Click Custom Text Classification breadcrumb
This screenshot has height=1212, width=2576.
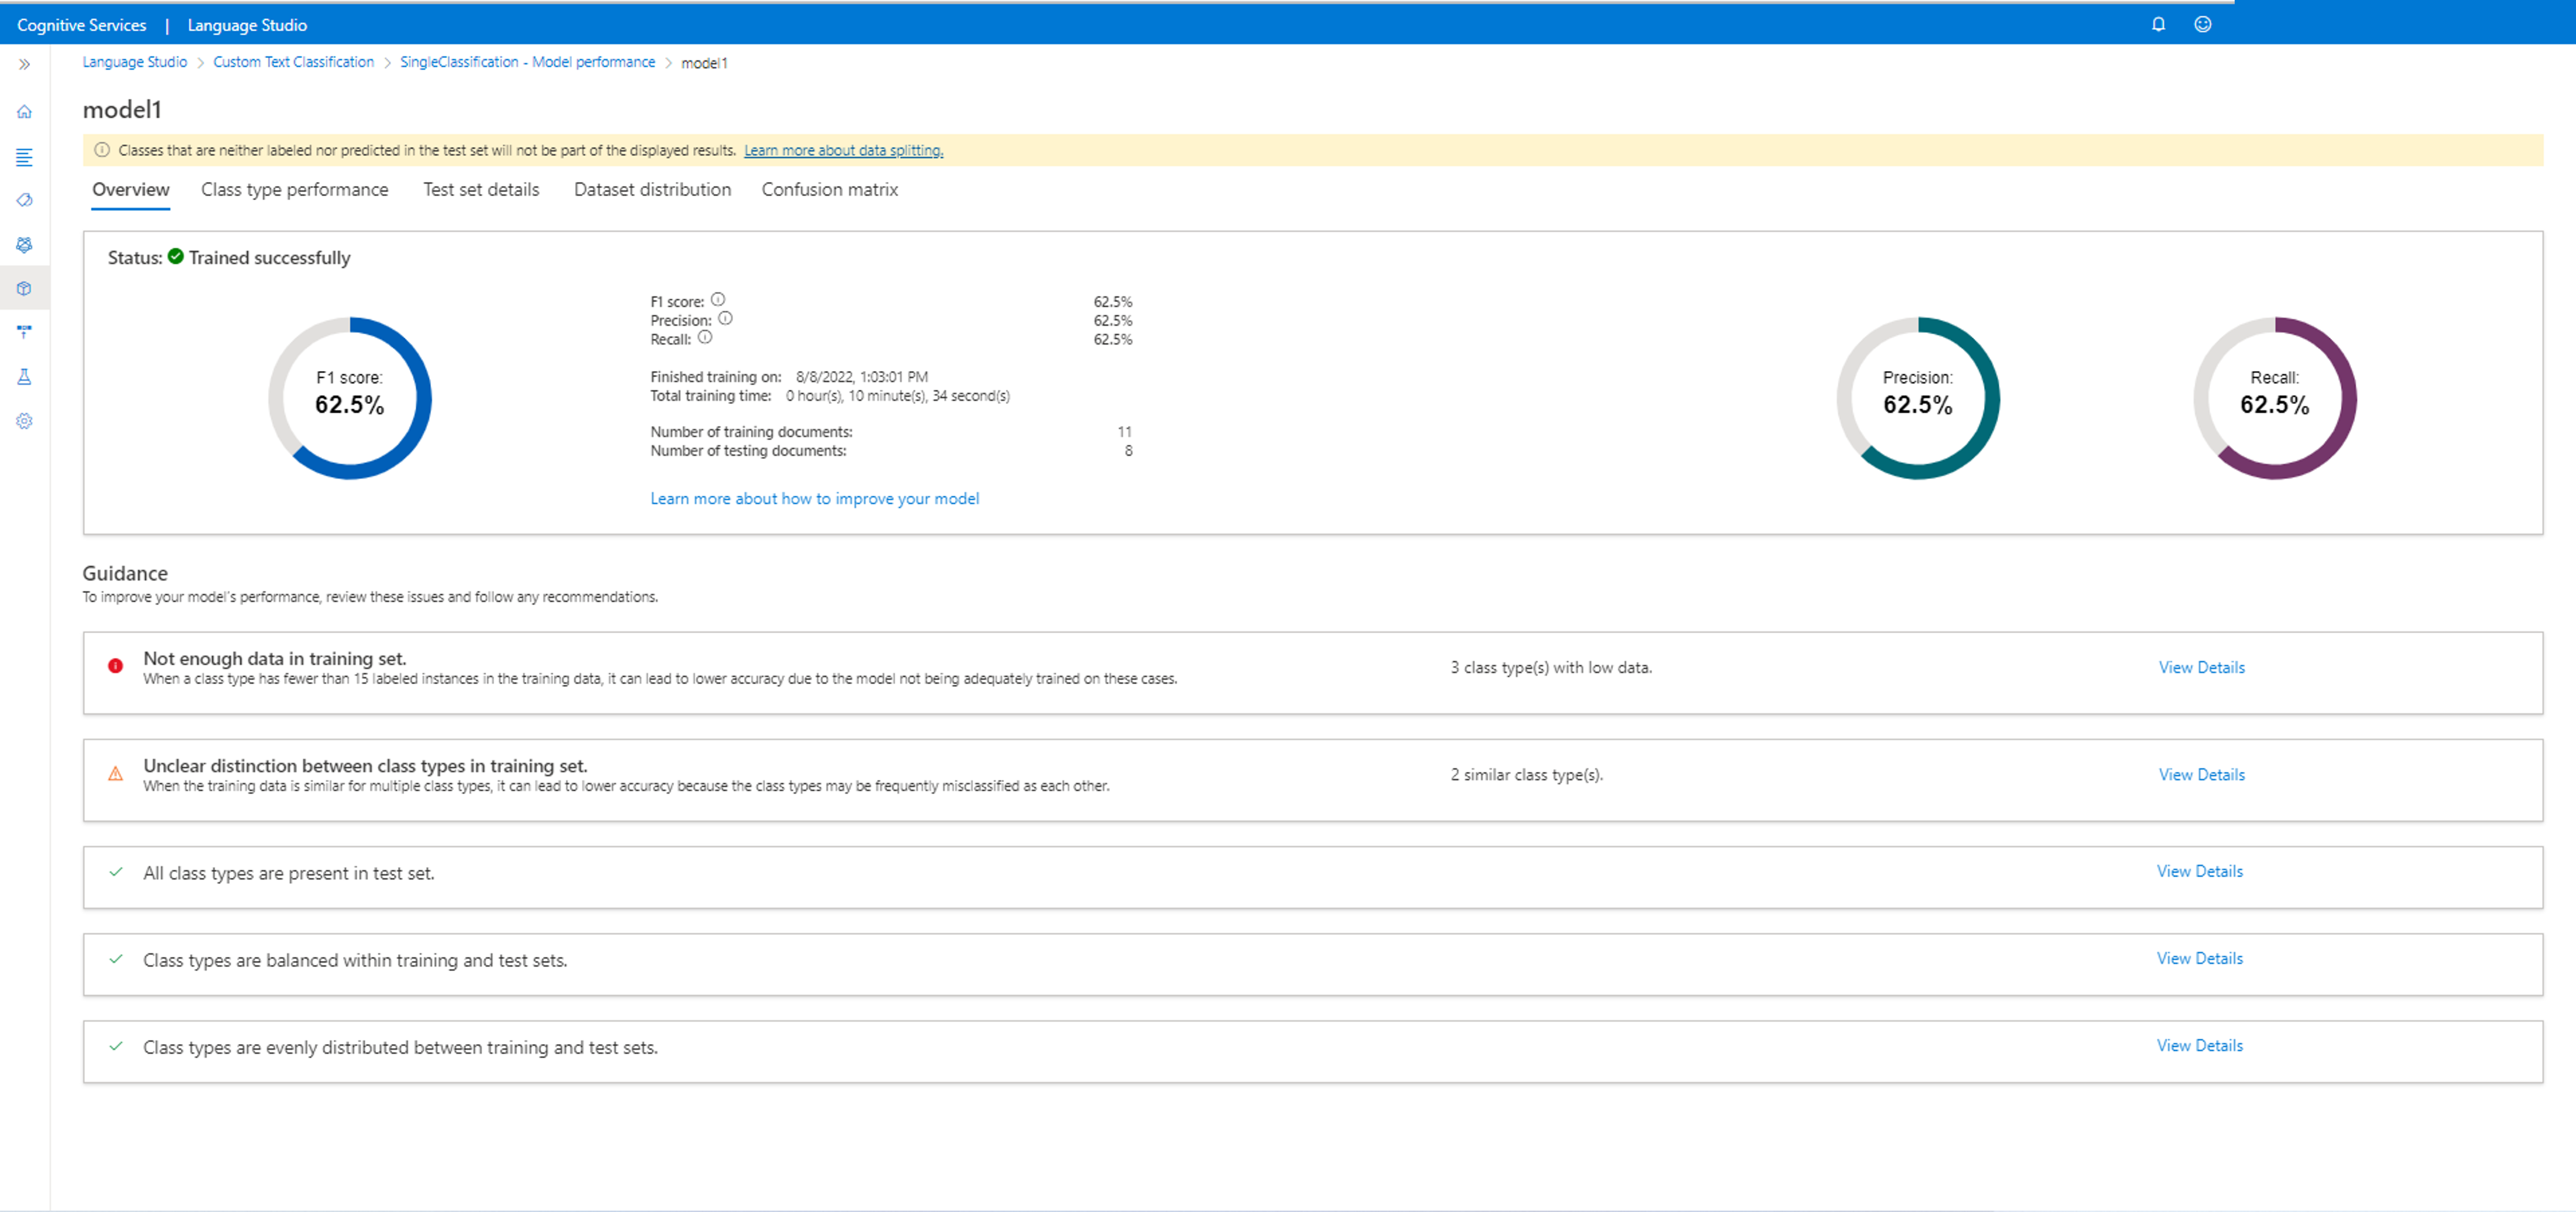click(x=293, y=62)
